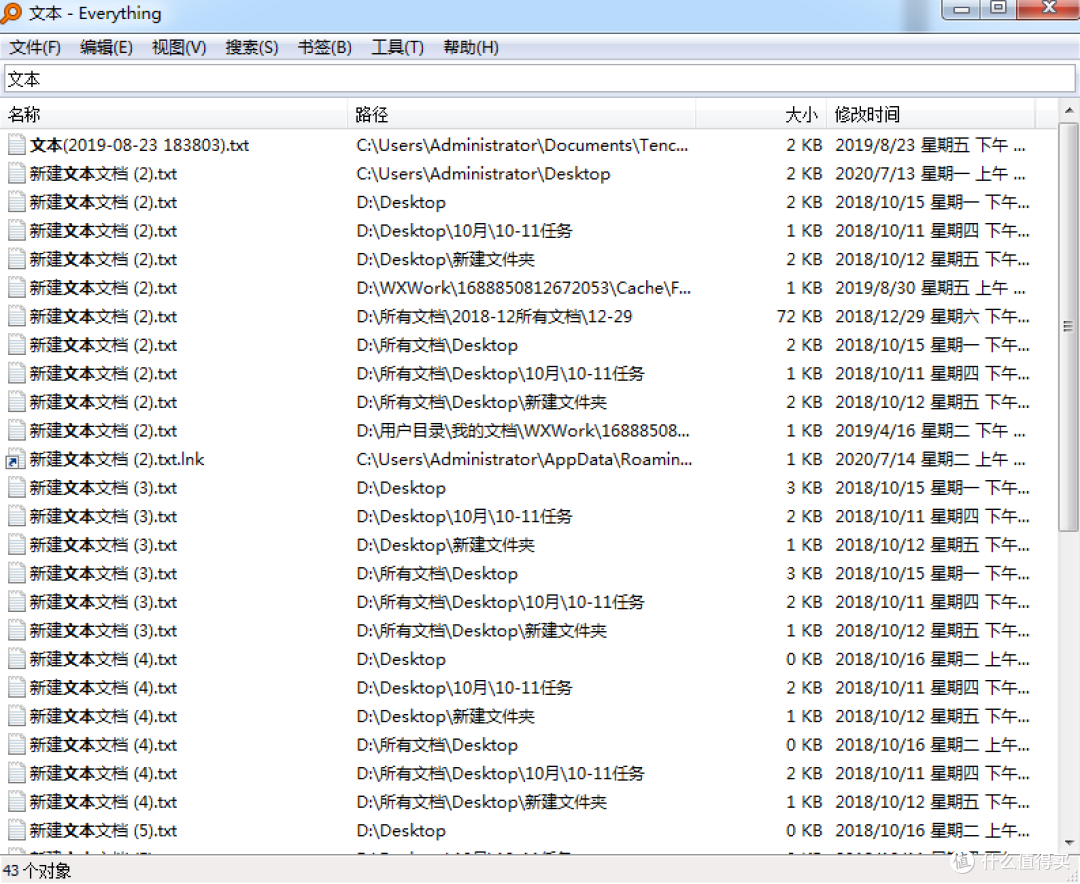Screen dimensions: 1080x884
Task: Sort results by the 名称 column header
Action: [174, 114]
